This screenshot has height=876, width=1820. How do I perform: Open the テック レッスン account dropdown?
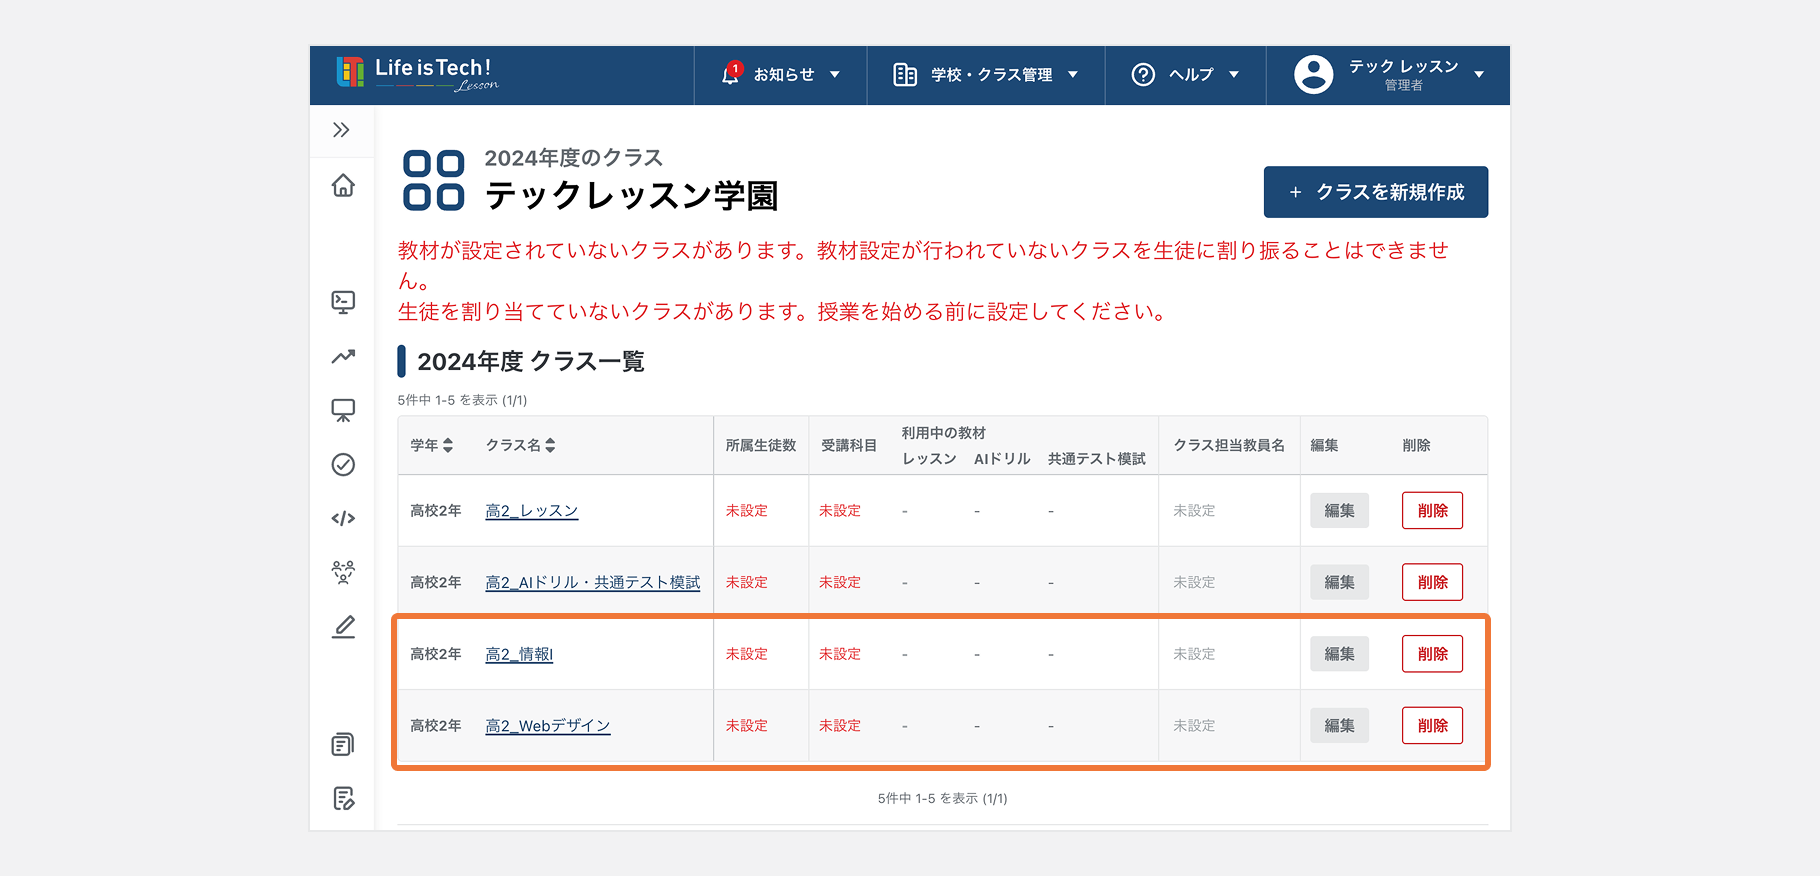[x=1388, y=75]
